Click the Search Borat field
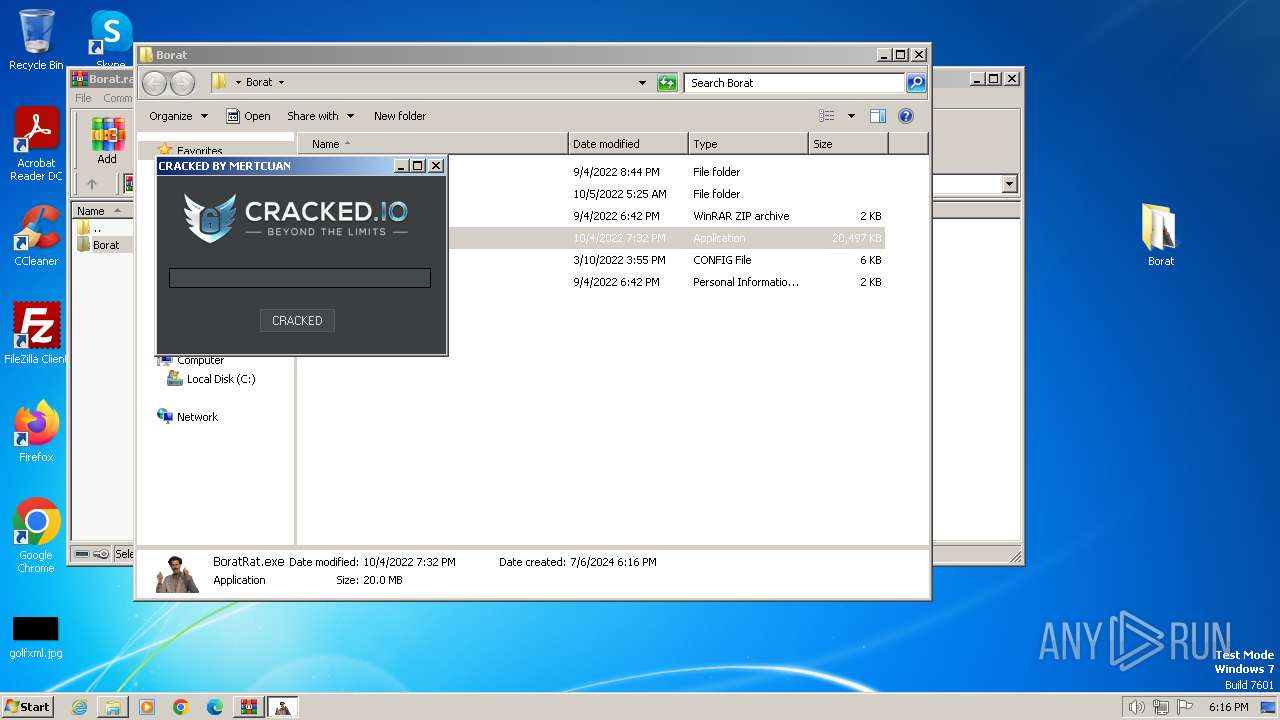Viewport: 1280px width, 720px height. coord(795,83)
